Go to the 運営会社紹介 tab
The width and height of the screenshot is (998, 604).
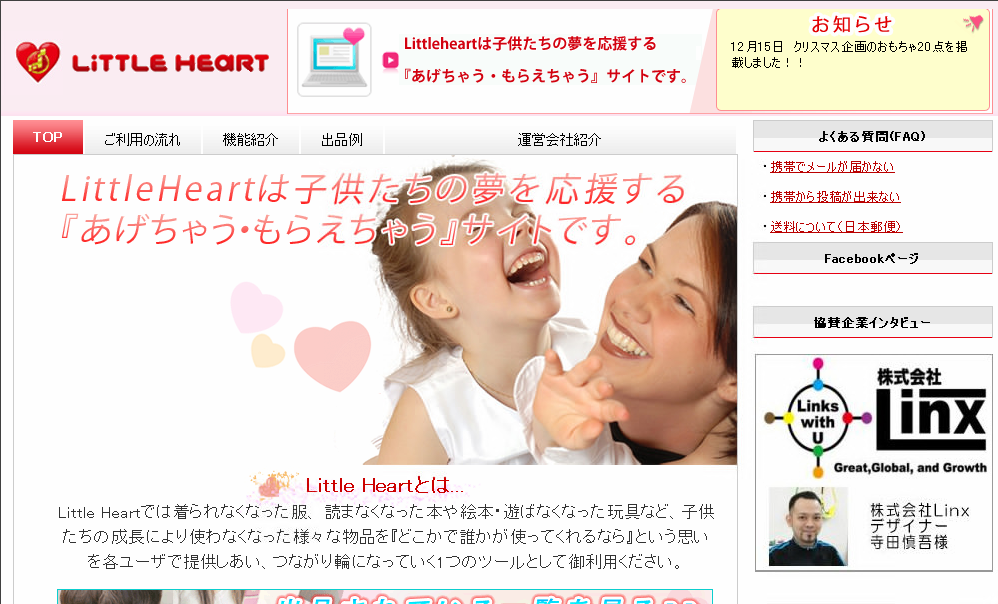point(559,139)
